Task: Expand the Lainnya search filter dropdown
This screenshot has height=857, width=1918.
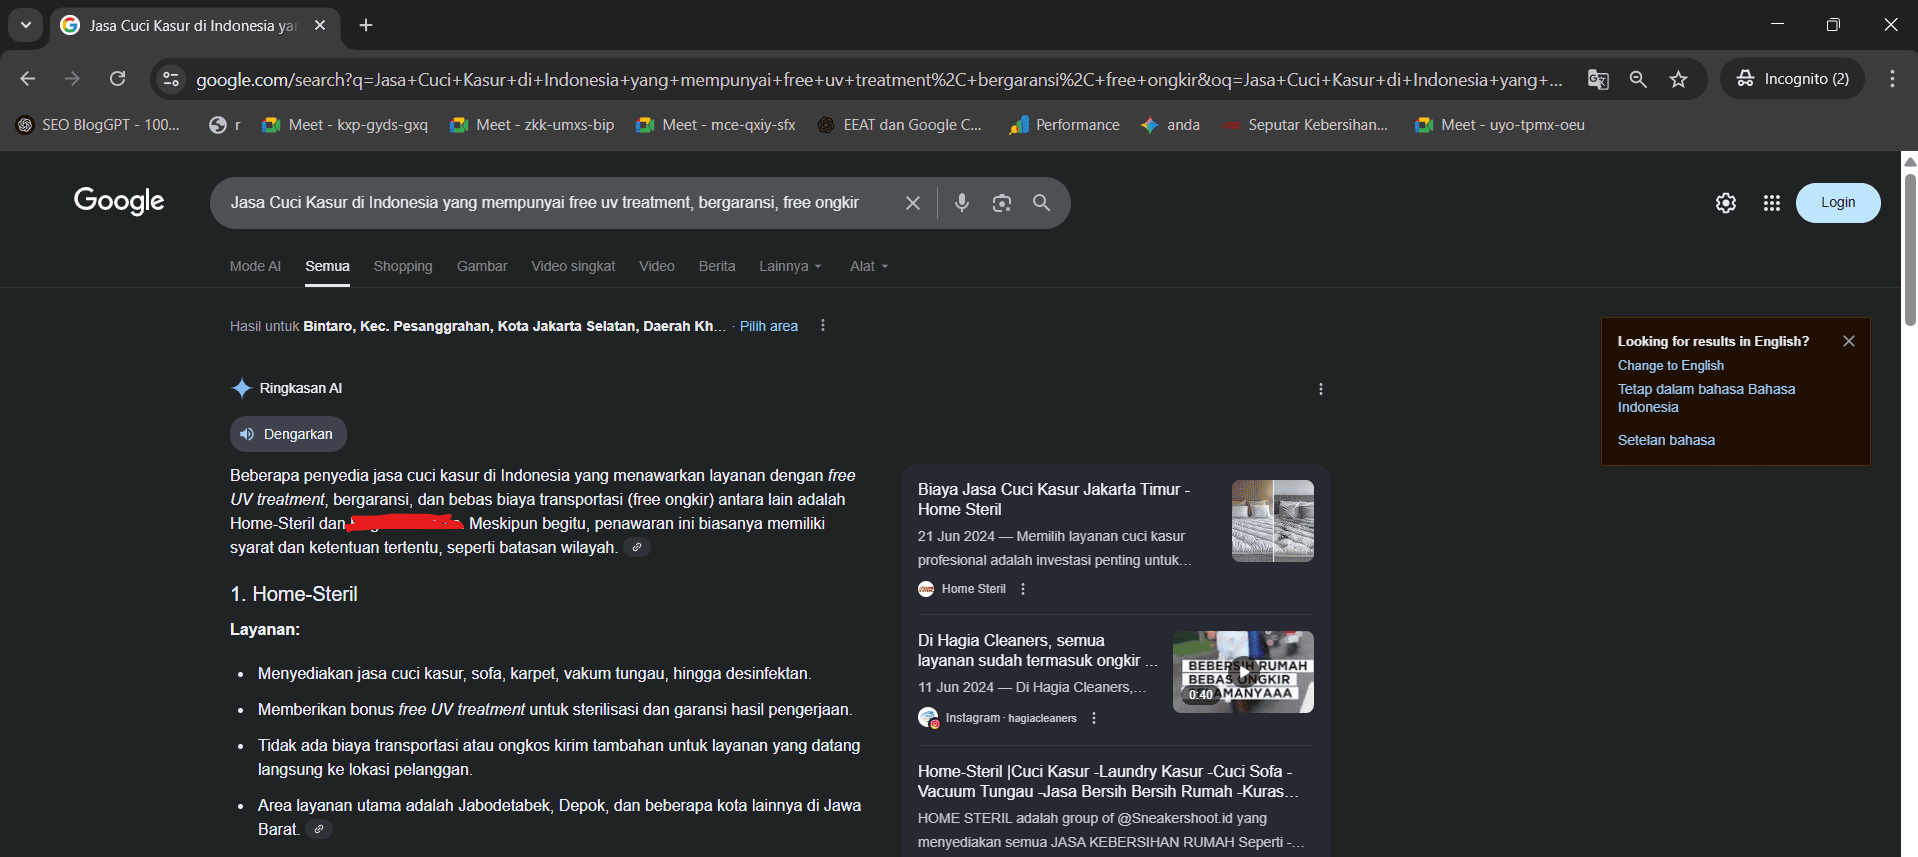Action: point(789,266)
